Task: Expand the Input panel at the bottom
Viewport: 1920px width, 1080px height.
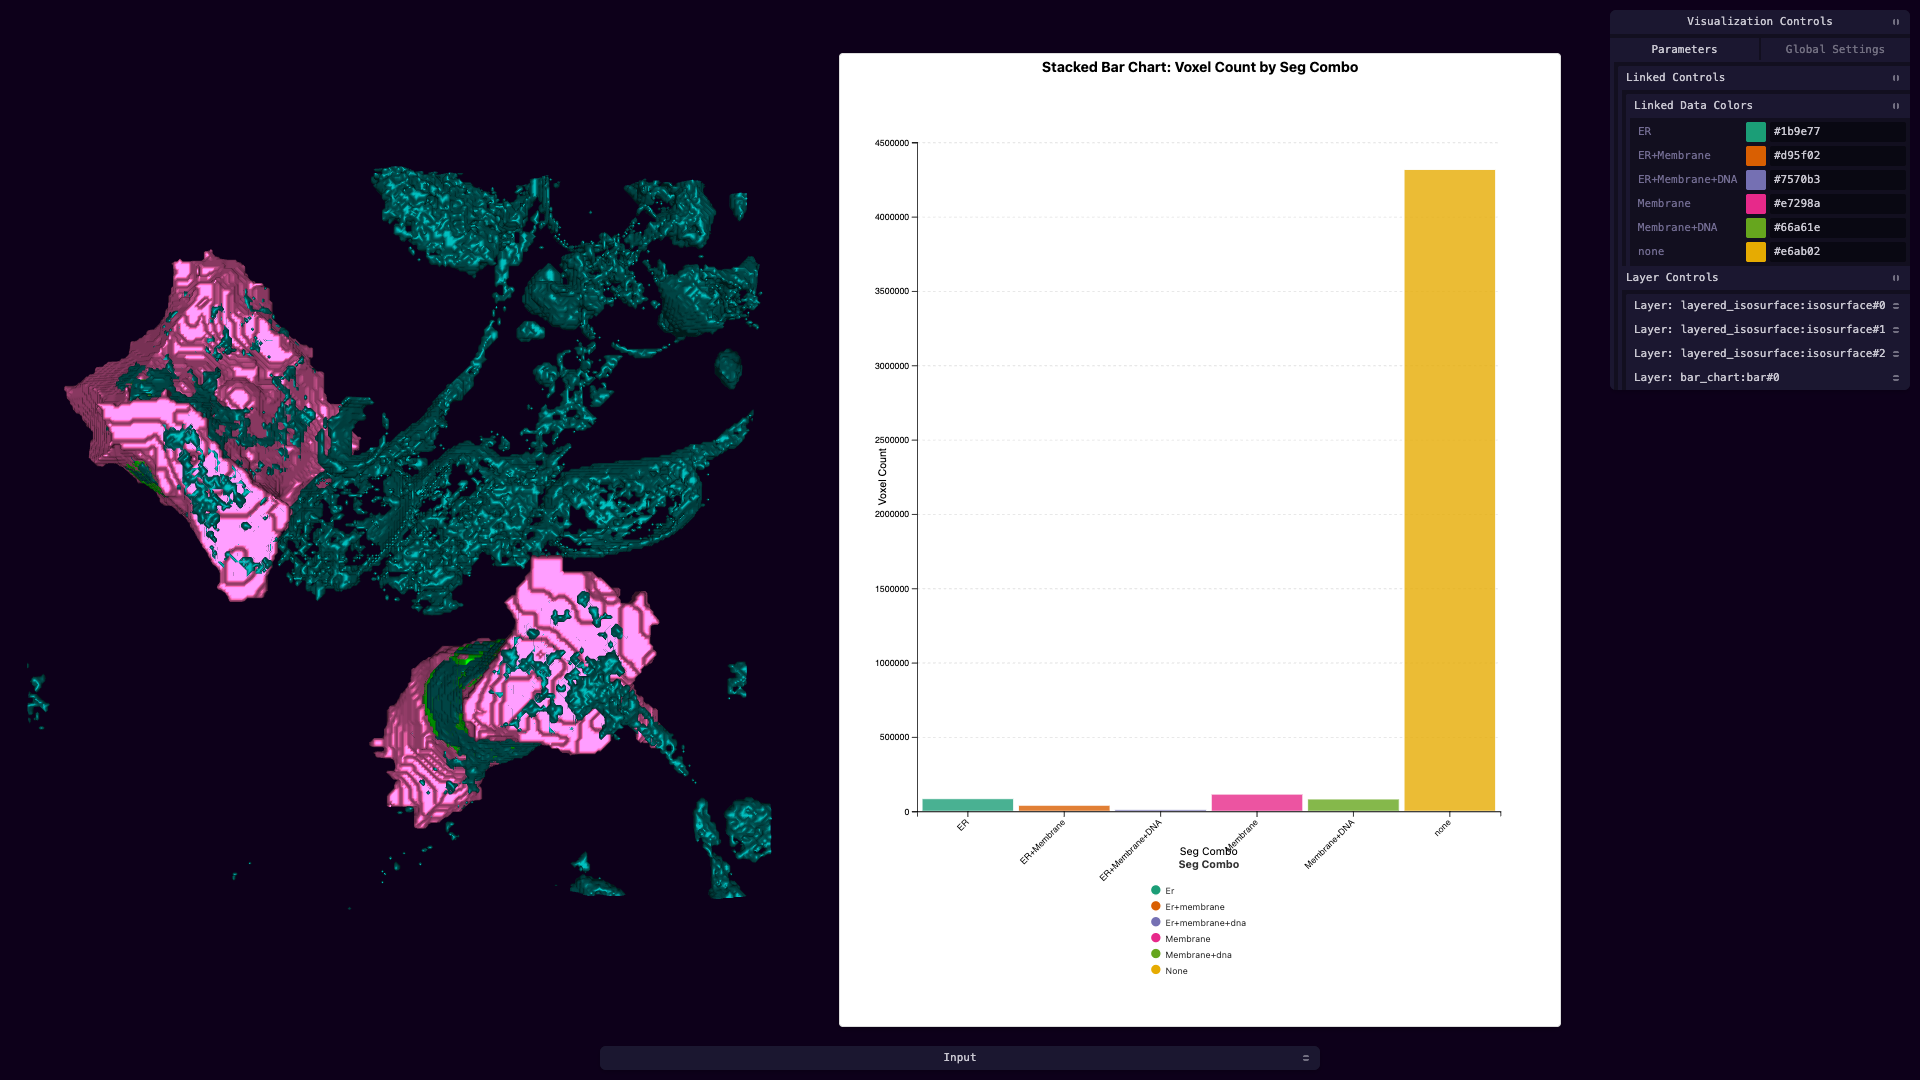Action: 960,1058
